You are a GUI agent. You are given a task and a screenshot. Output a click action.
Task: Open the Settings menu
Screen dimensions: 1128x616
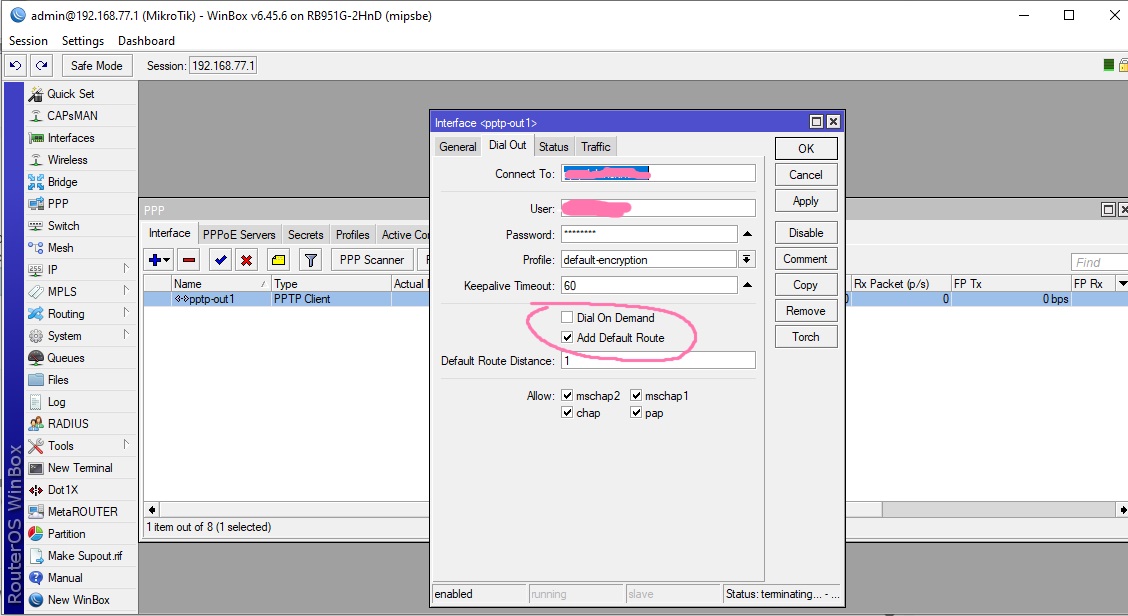[83, 41]
